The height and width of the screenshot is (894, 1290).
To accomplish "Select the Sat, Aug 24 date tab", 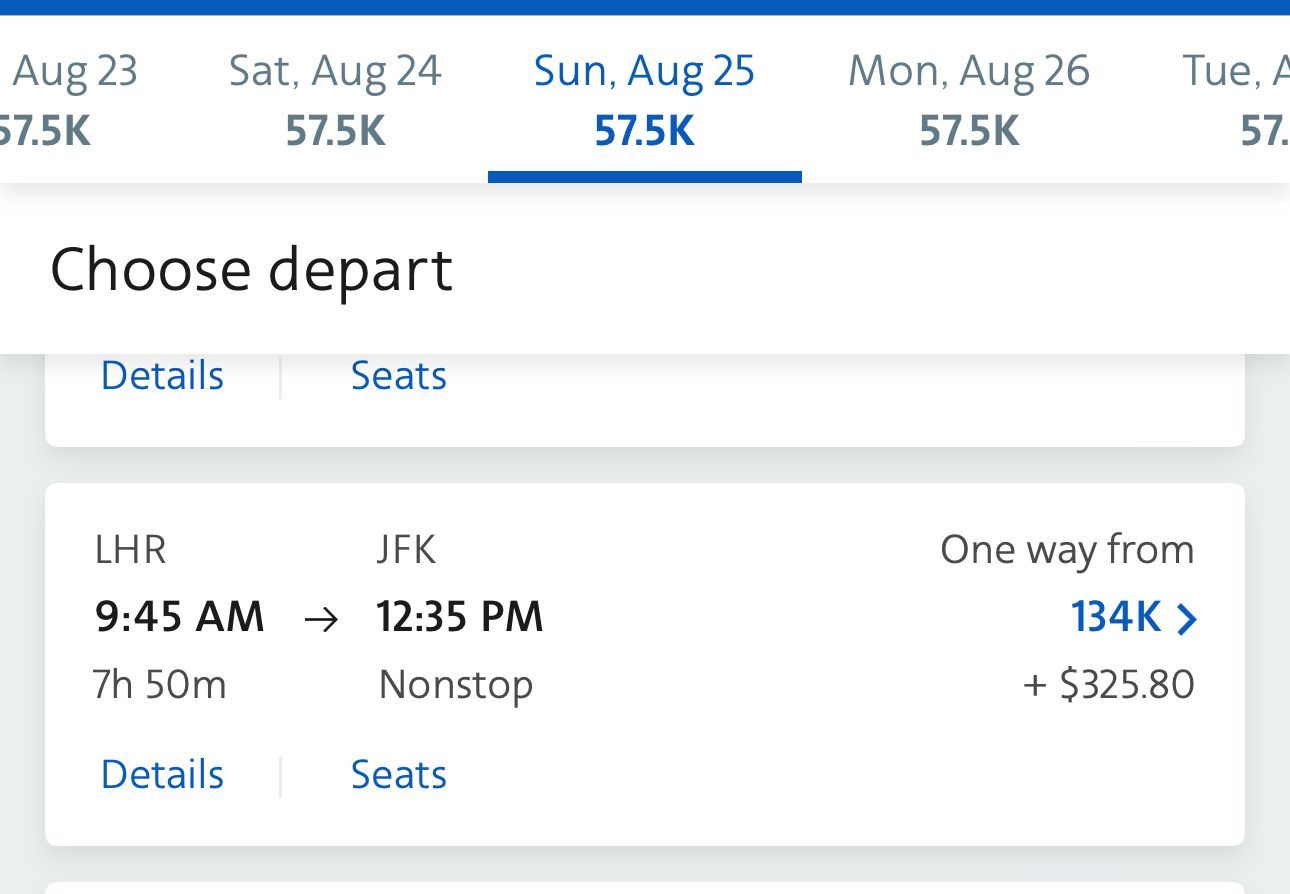I will pyautogui.click(x=335, y=100).
